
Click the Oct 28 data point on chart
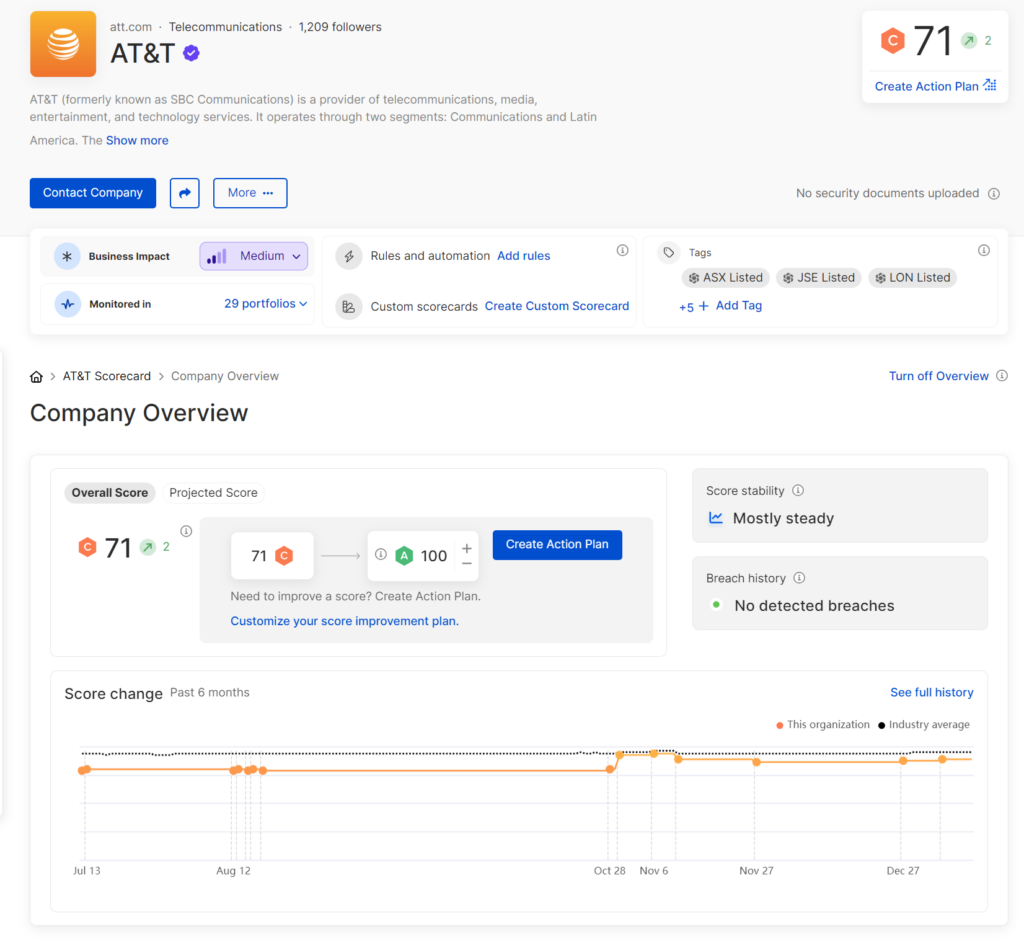[610, 769]
